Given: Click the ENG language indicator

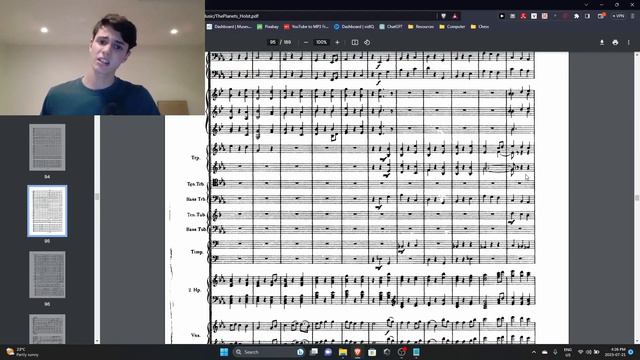Looking at the screenshot, I should 568,352.
